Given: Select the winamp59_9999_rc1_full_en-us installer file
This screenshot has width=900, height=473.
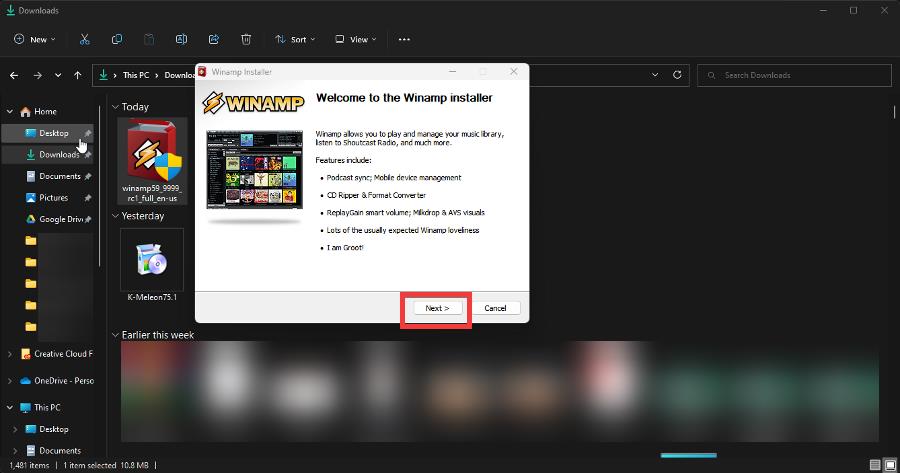Looking at the screenshot, I should click(152, 161).
